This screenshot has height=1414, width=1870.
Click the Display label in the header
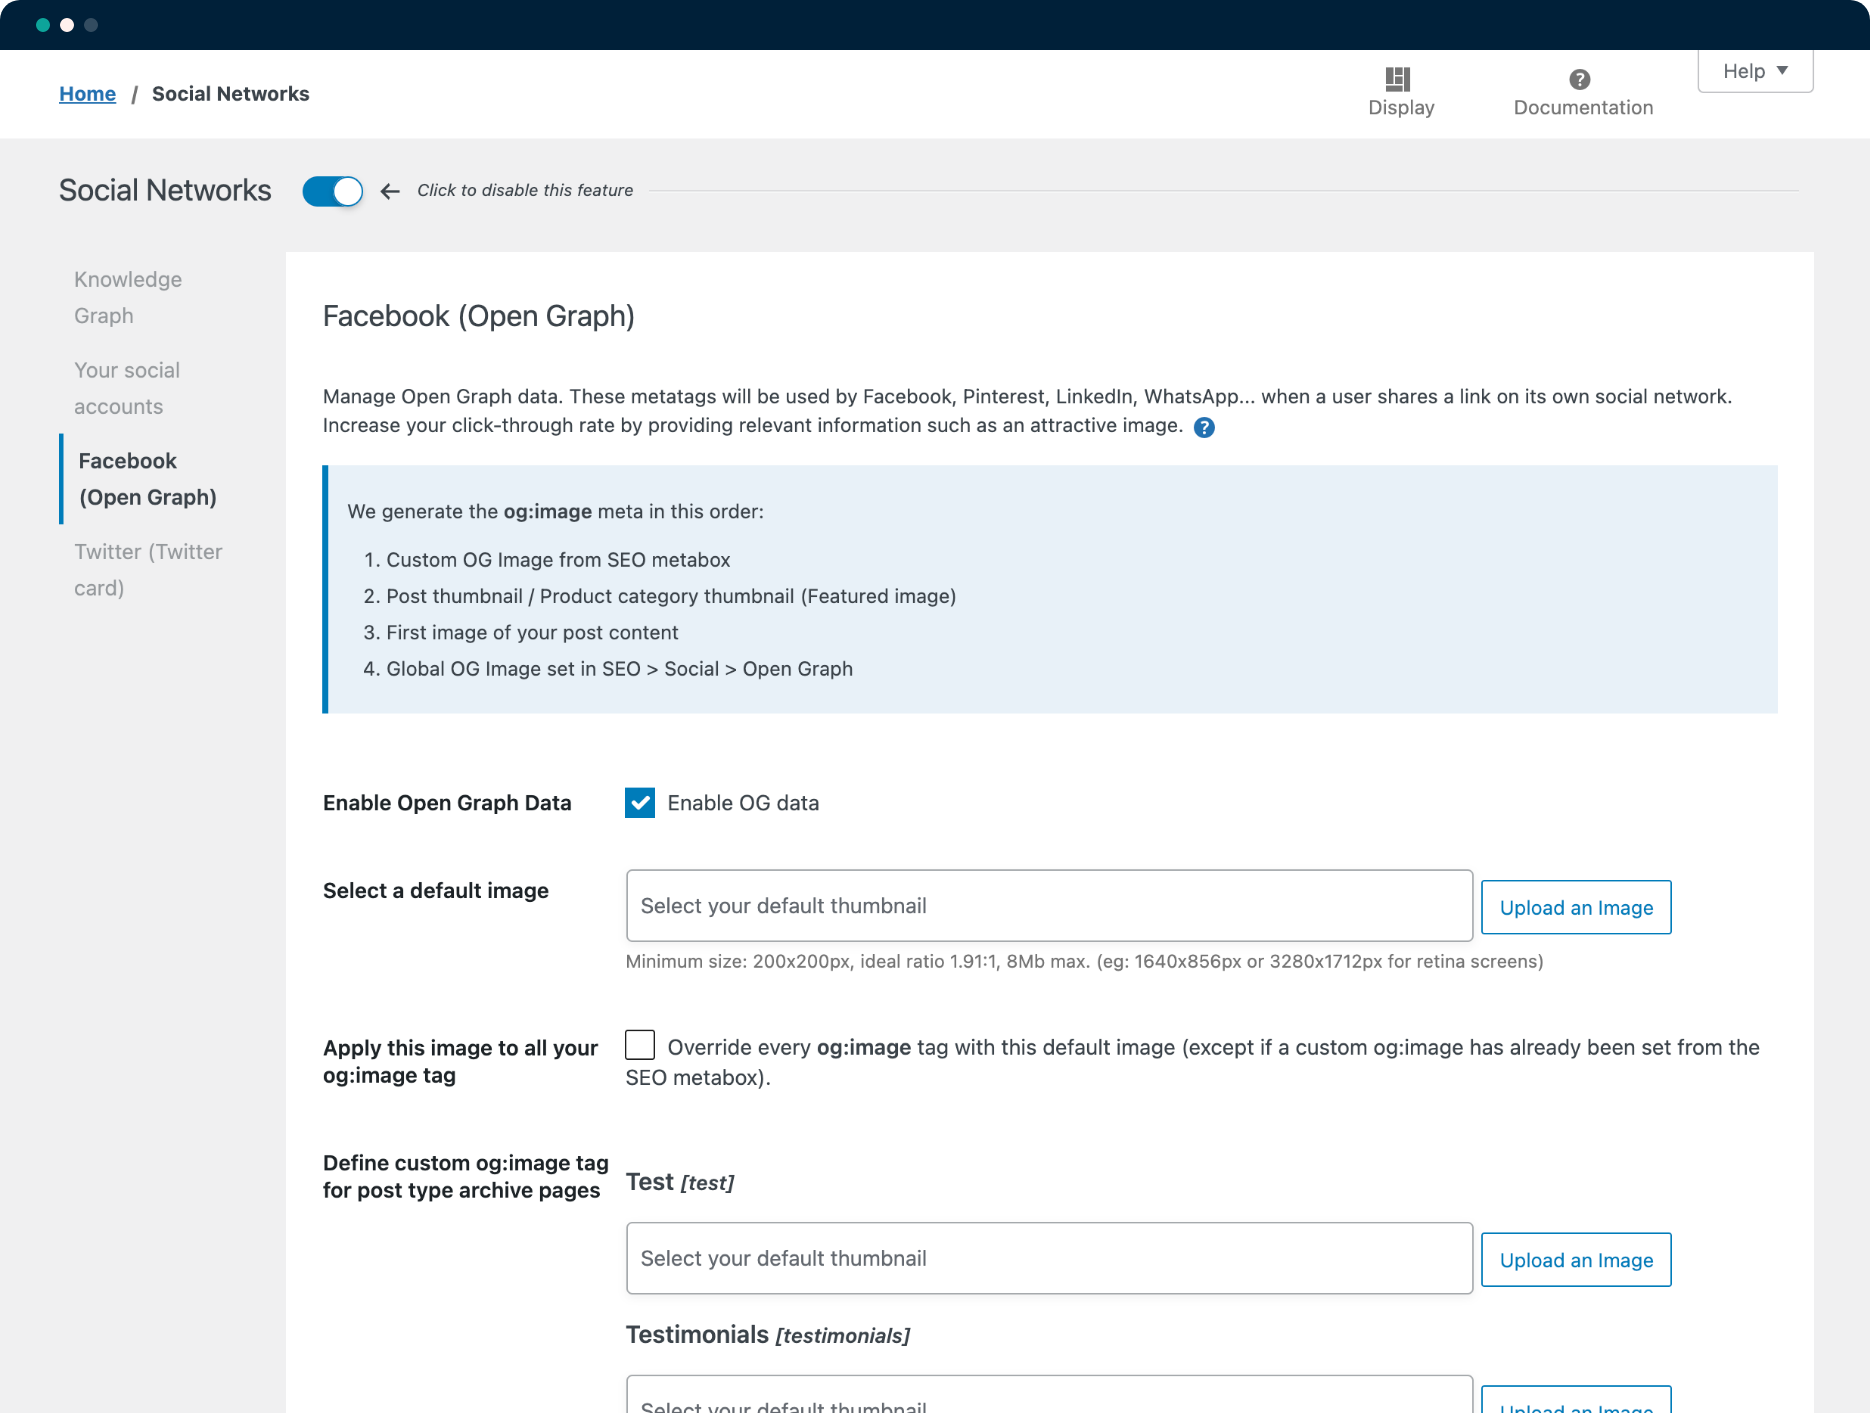point(1401,108)
